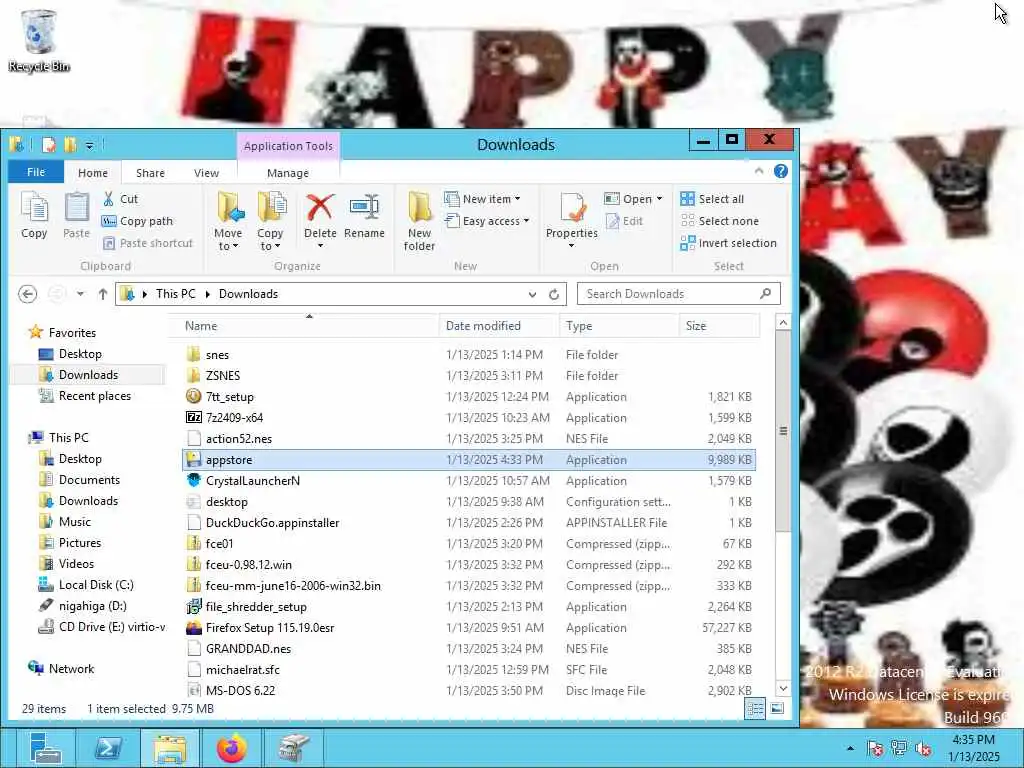
Task: Click the network tray icon
Action: 899,748
